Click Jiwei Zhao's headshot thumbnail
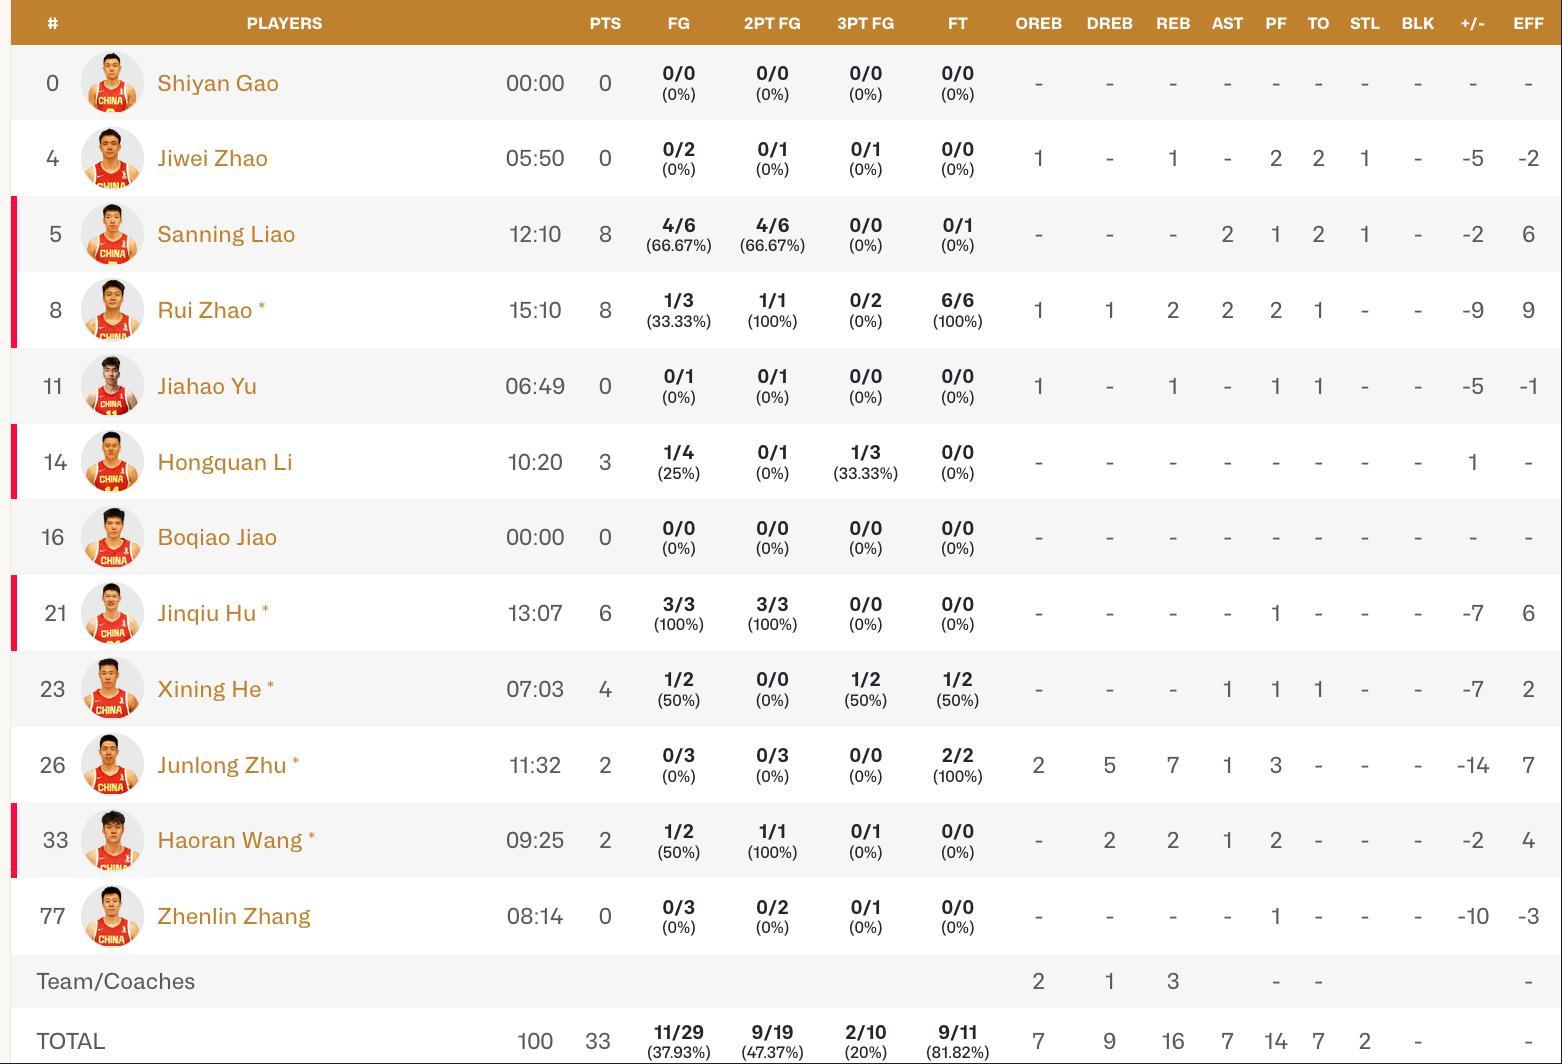The width and height of the screenshot is (1562, 1064). (112, 158)
